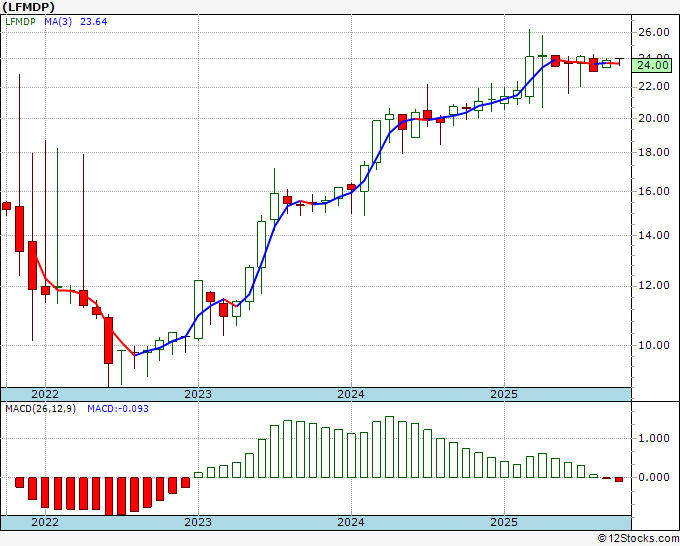Click the MACD:-0.093 value readout

coord(118,409)
